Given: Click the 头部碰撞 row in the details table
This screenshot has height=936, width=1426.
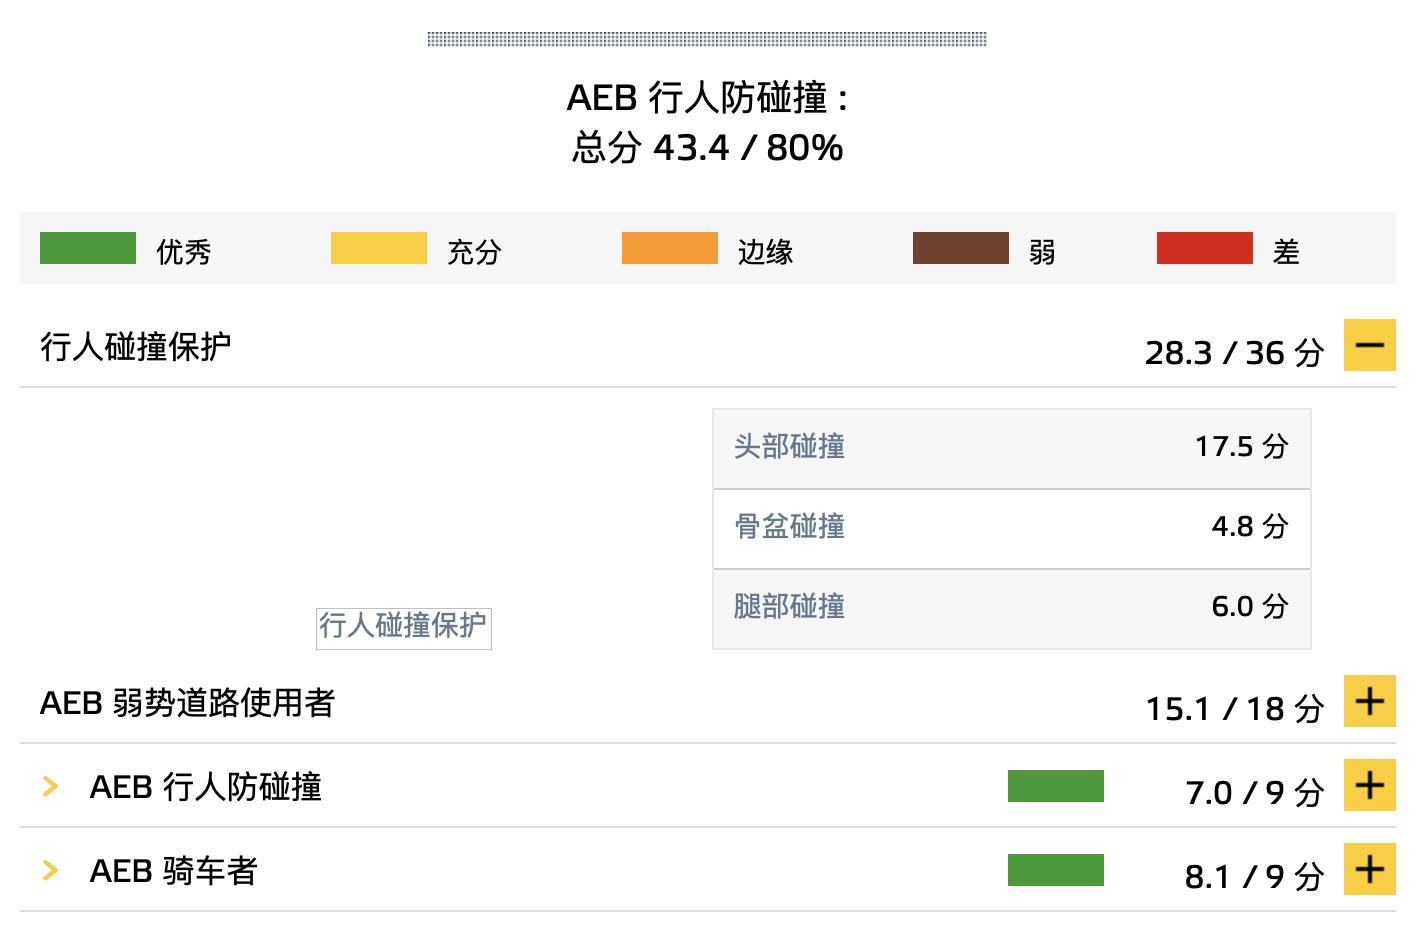Looking at the screenshot, I should [x=1011, y=449].
